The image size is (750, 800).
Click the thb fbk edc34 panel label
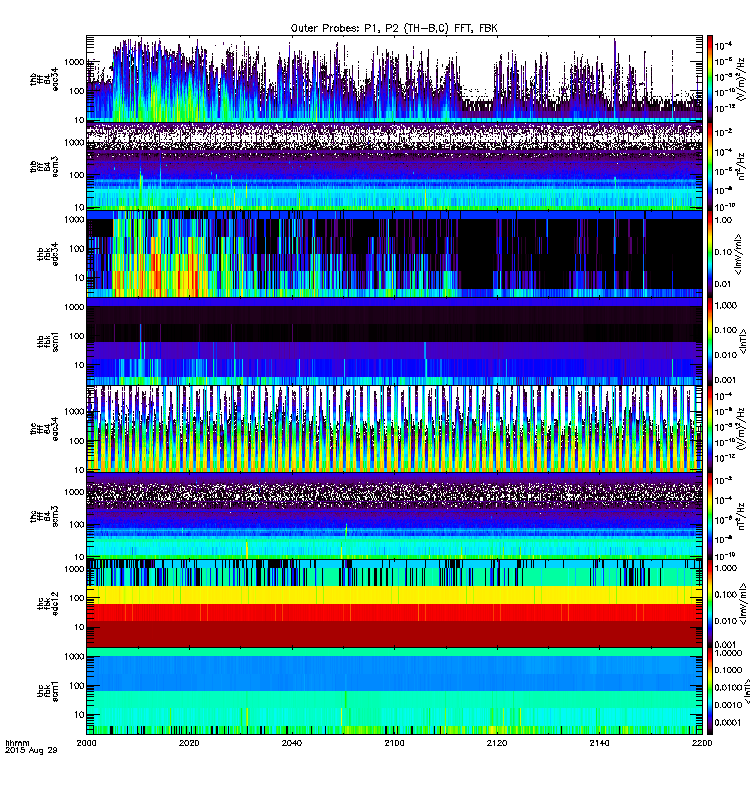point(47,254)
